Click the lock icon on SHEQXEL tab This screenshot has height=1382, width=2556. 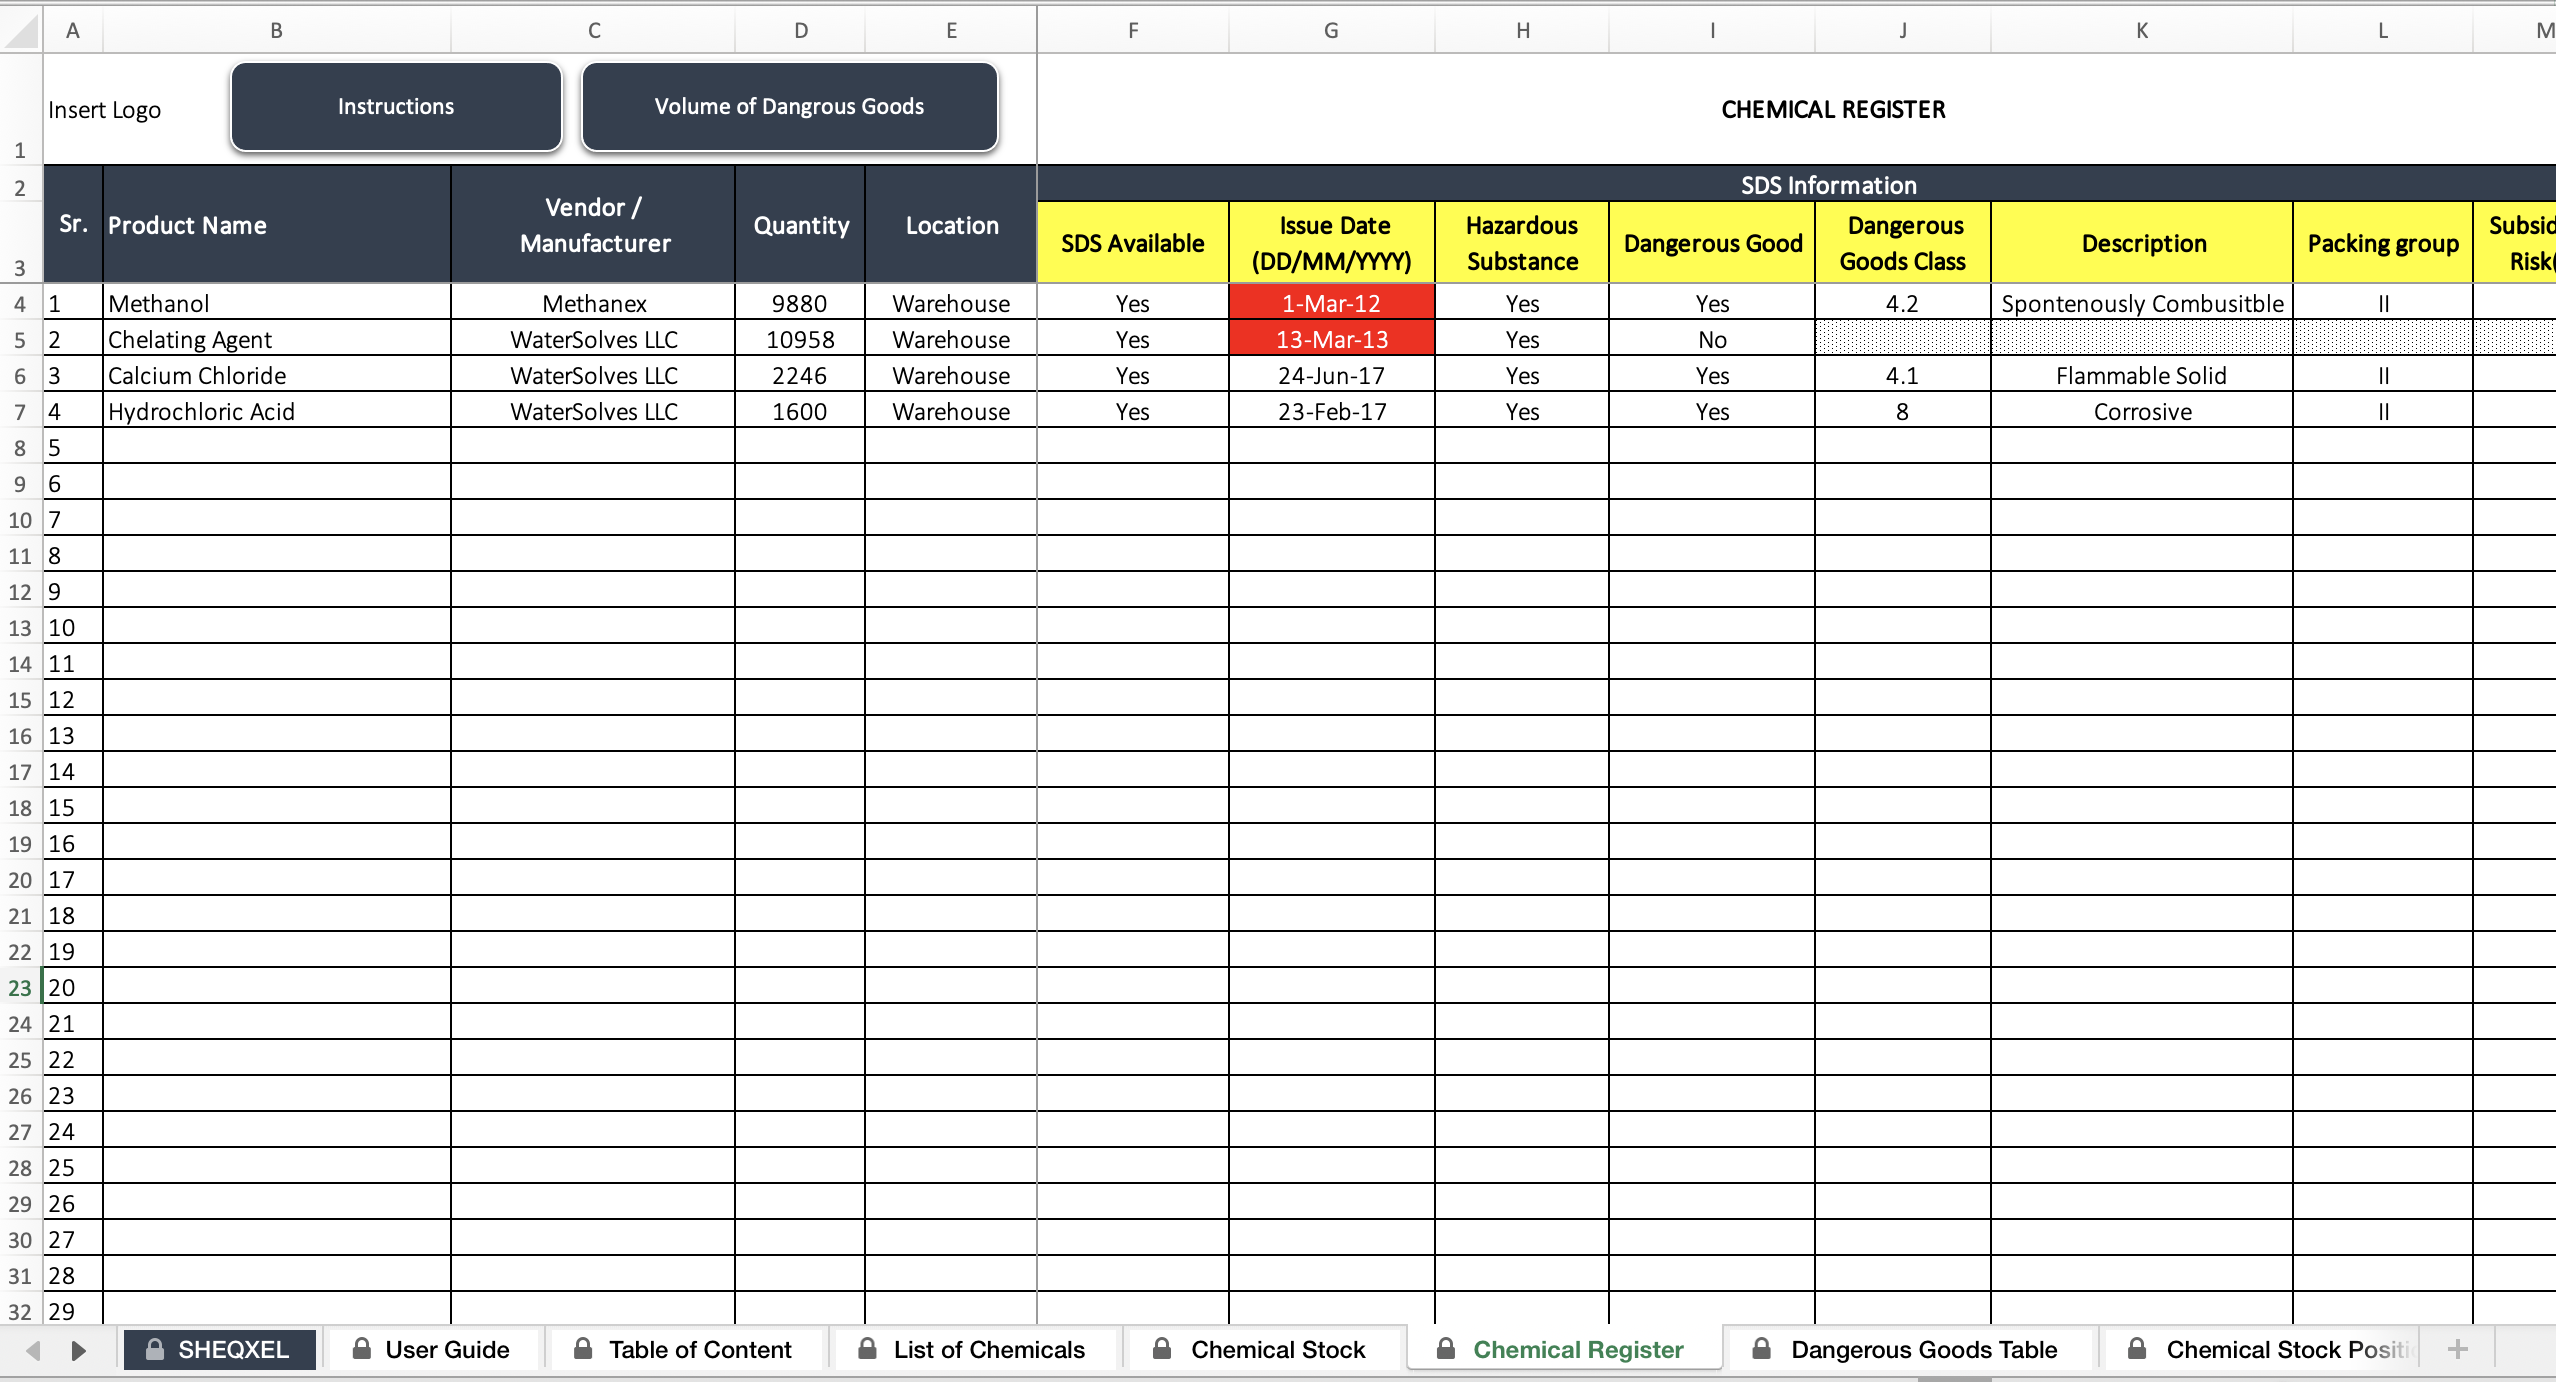click(156, 1348)
